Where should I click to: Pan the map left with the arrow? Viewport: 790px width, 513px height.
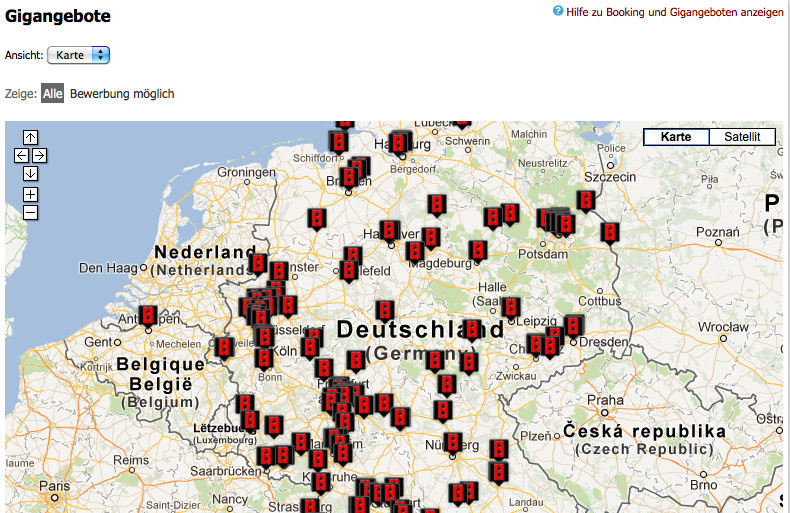tap(21, 156)
